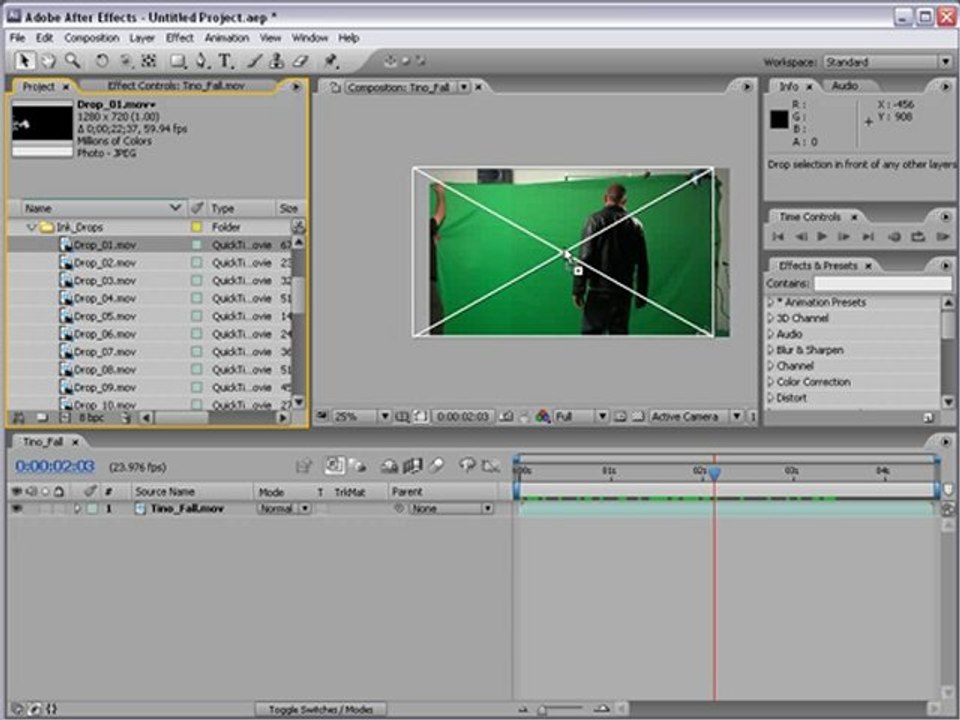
Task: Open the Layer menu
Action: (x=142, y=38)
